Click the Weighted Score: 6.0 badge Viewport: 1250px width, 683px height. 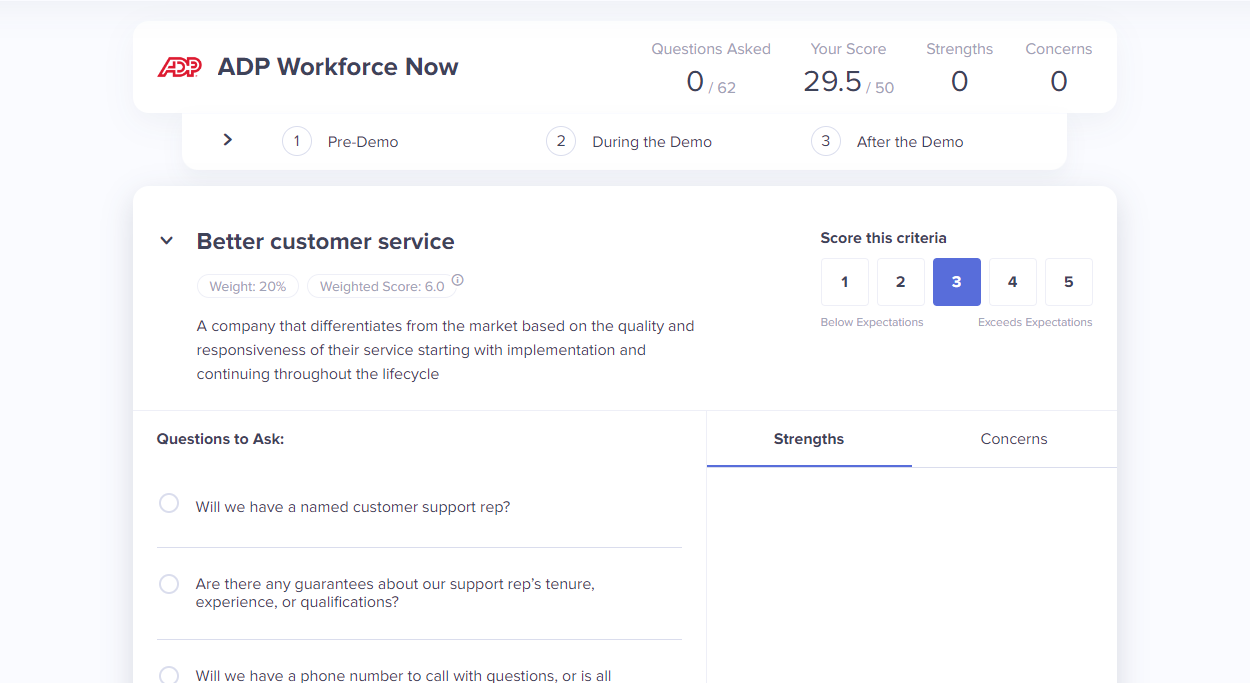click(x=382, y=286)
